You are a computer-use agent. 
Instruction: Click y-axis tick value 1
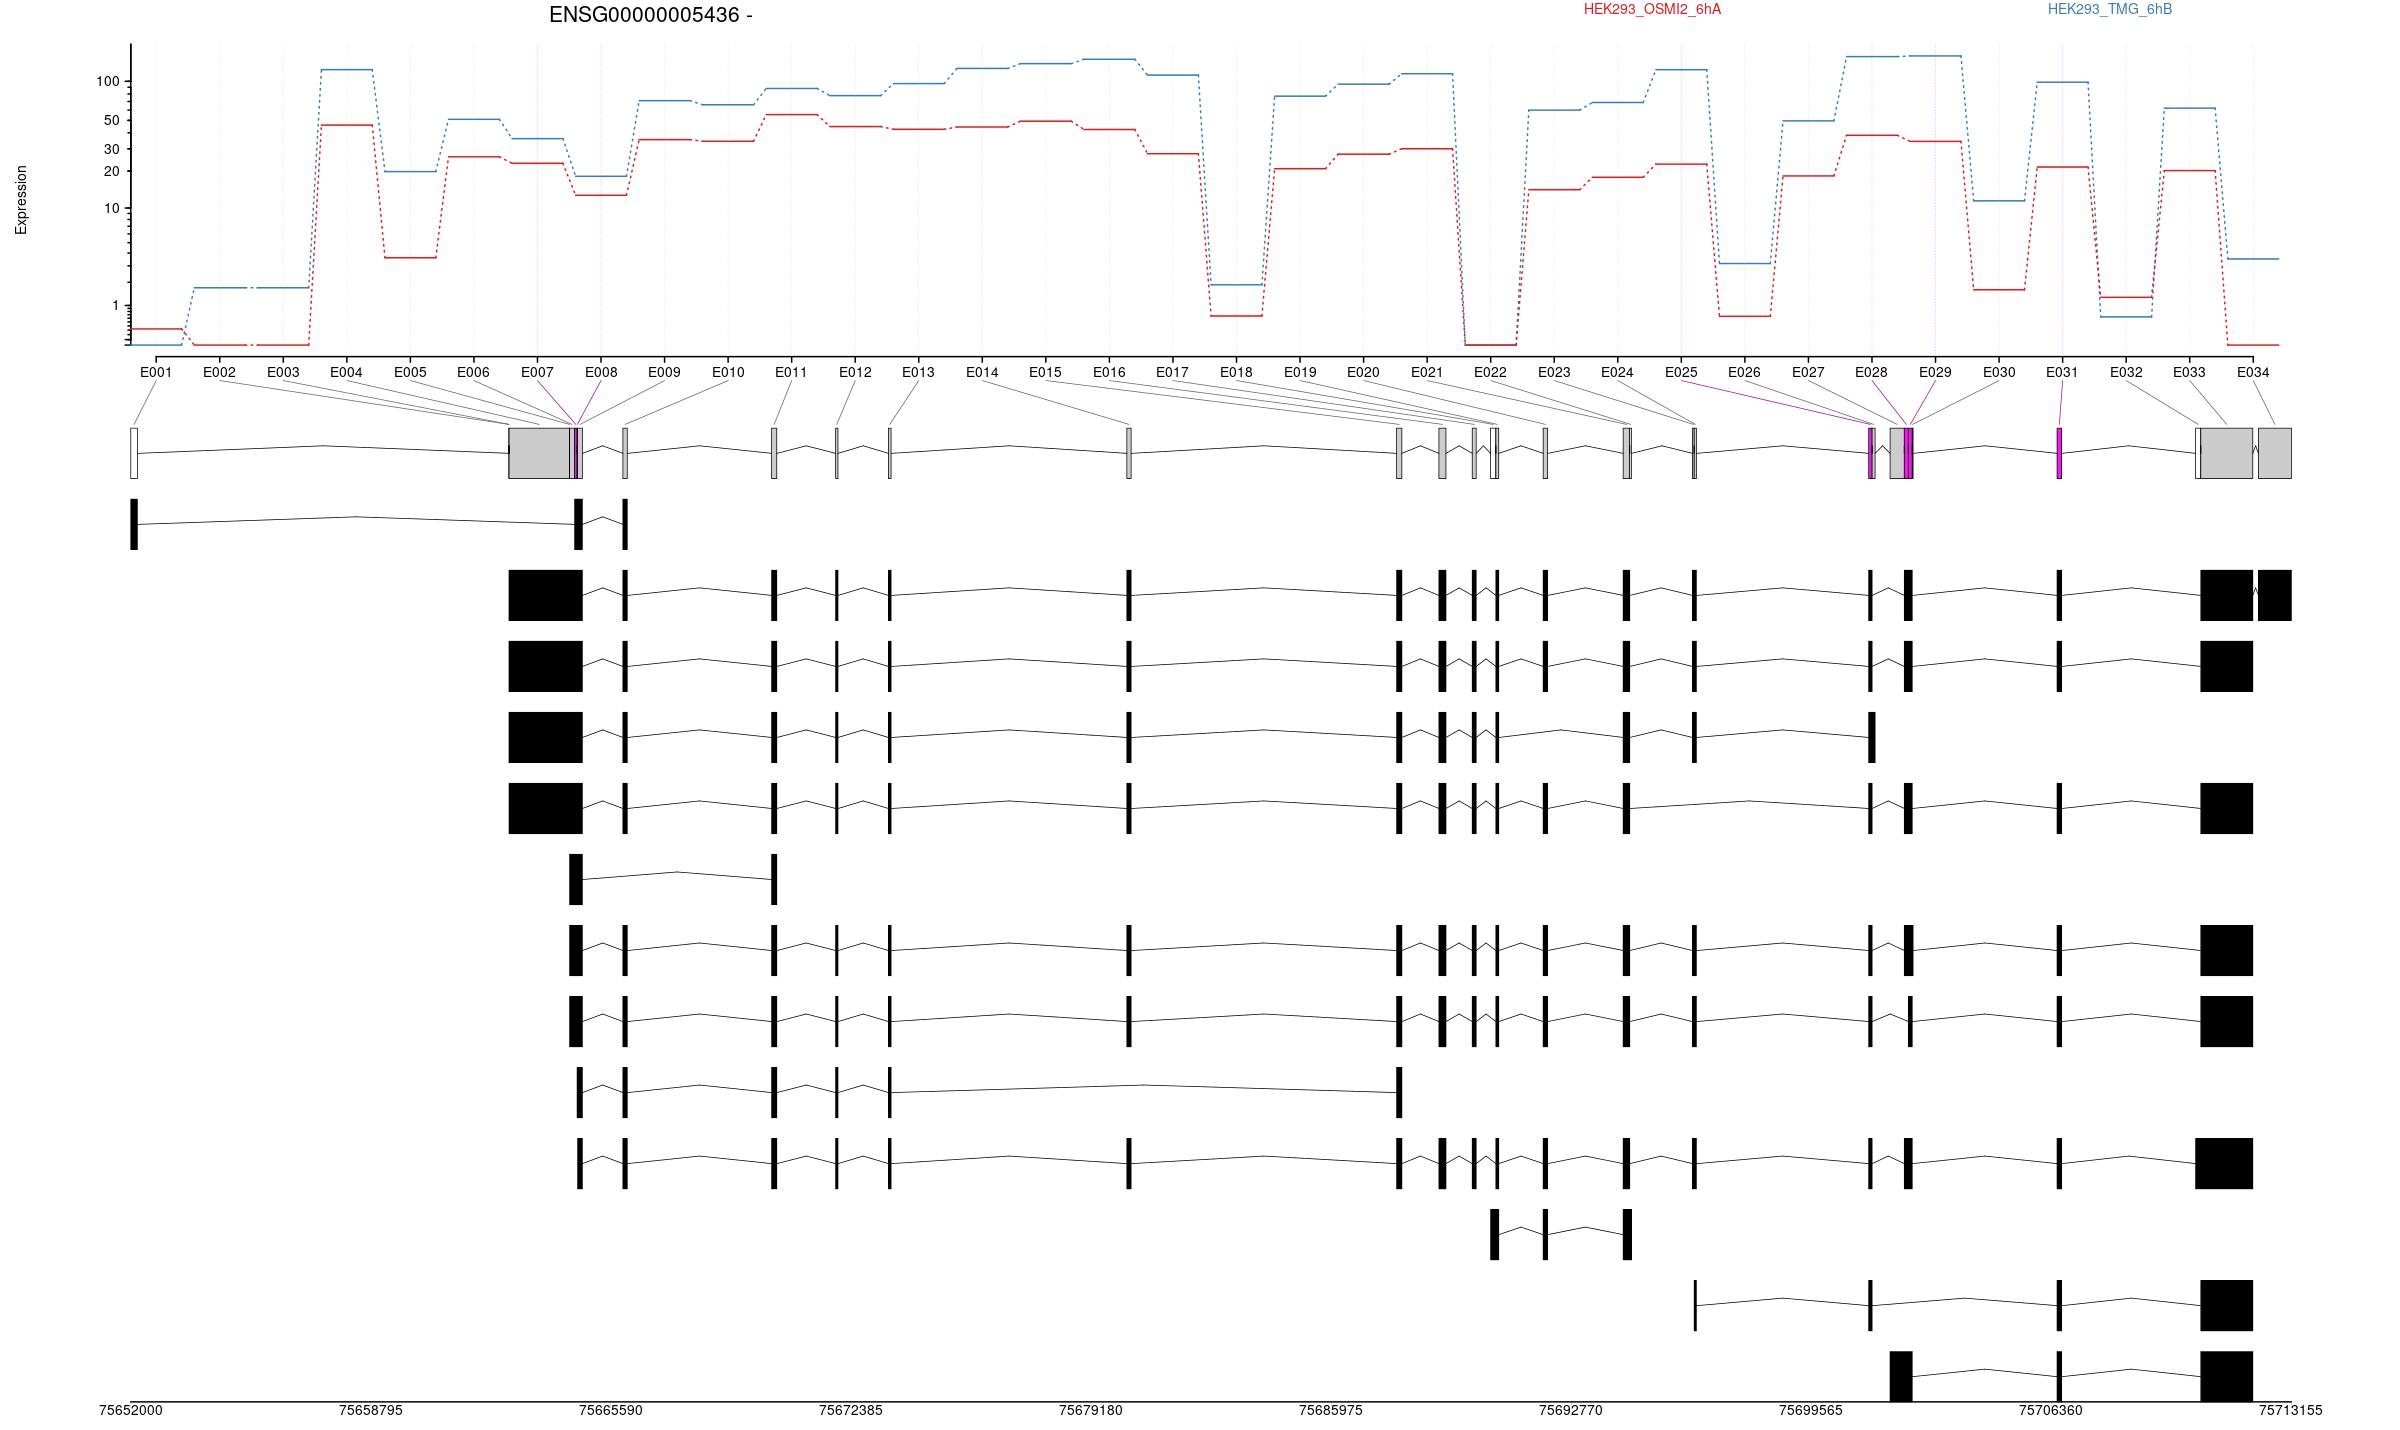tap(116, 305)
